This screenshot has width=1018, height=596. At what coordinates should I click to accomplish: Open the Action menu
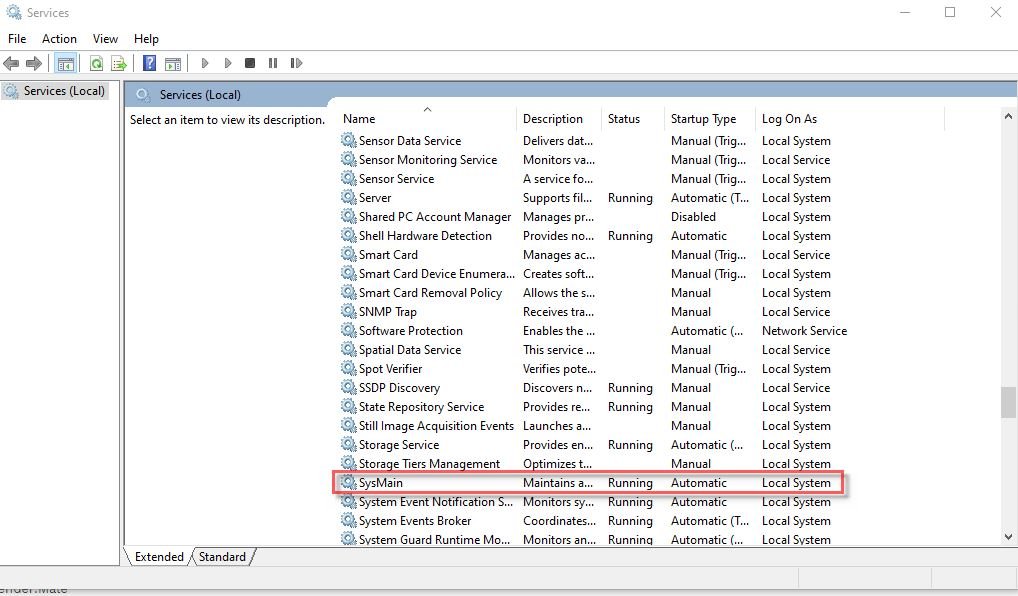coord(59,39)
